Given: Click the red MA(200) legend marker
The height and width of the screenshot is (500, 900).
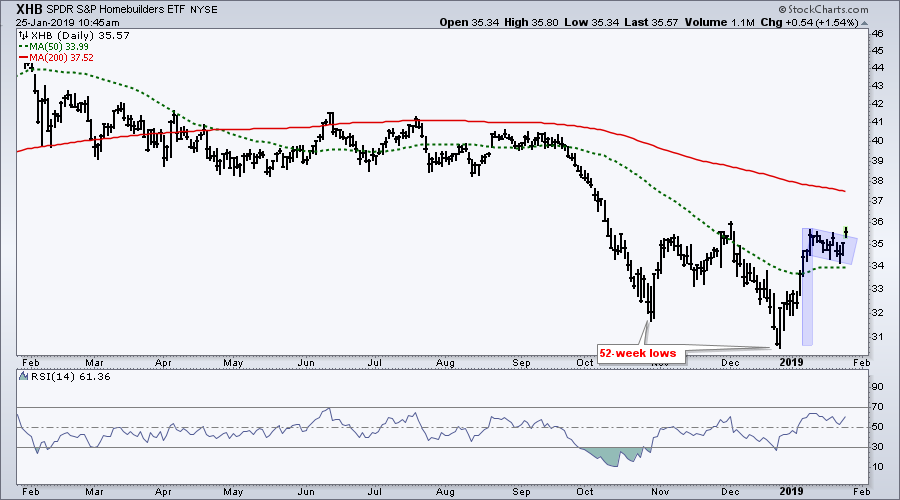Looking at the screenshot, I should (x=24, y=57).
